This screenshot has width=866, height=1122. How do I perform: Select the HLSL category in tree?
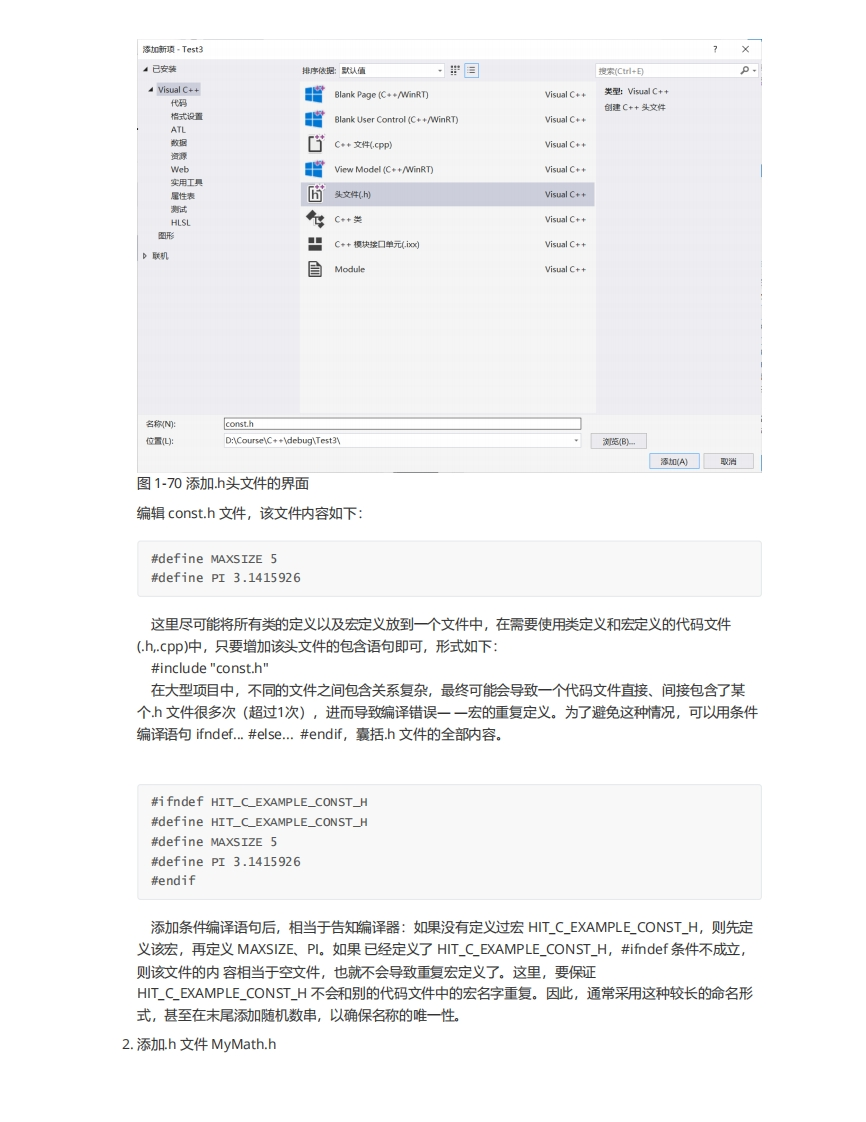180,222
